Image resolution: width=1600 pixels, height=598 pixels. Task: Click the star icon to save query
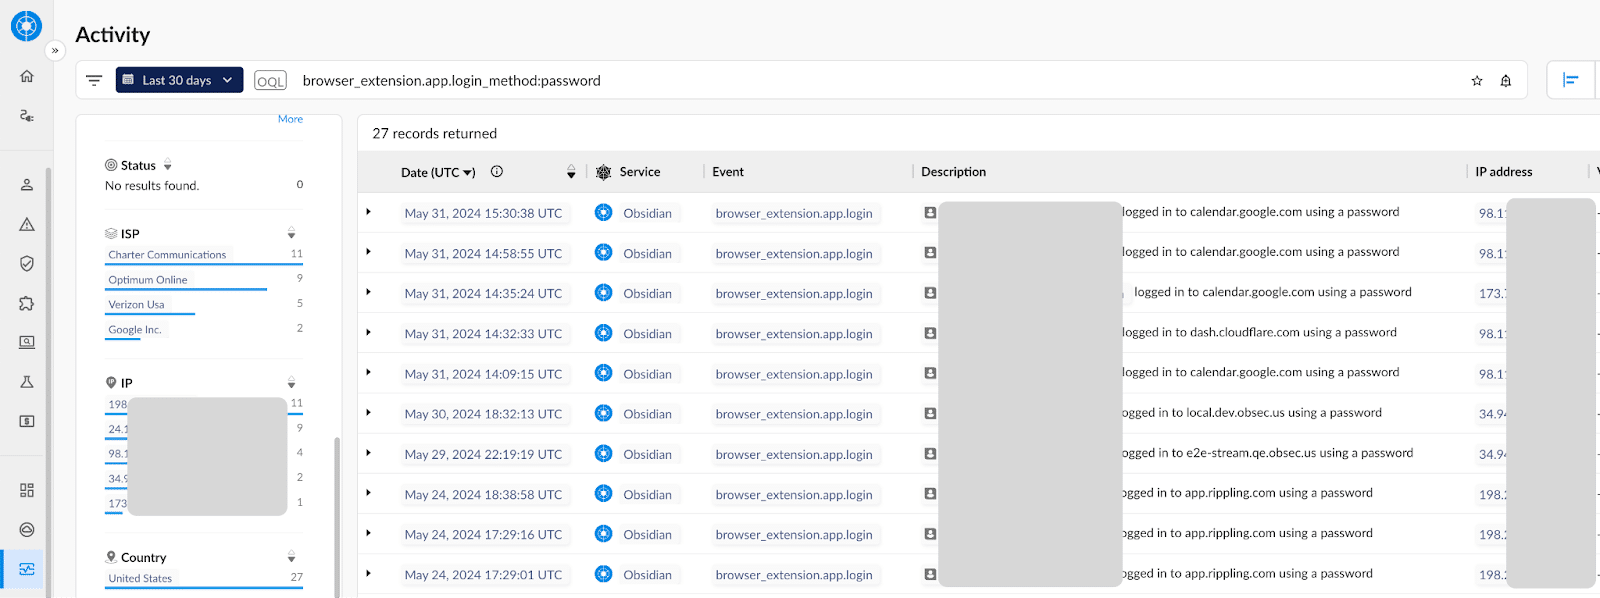click(x=1477, y=81)
